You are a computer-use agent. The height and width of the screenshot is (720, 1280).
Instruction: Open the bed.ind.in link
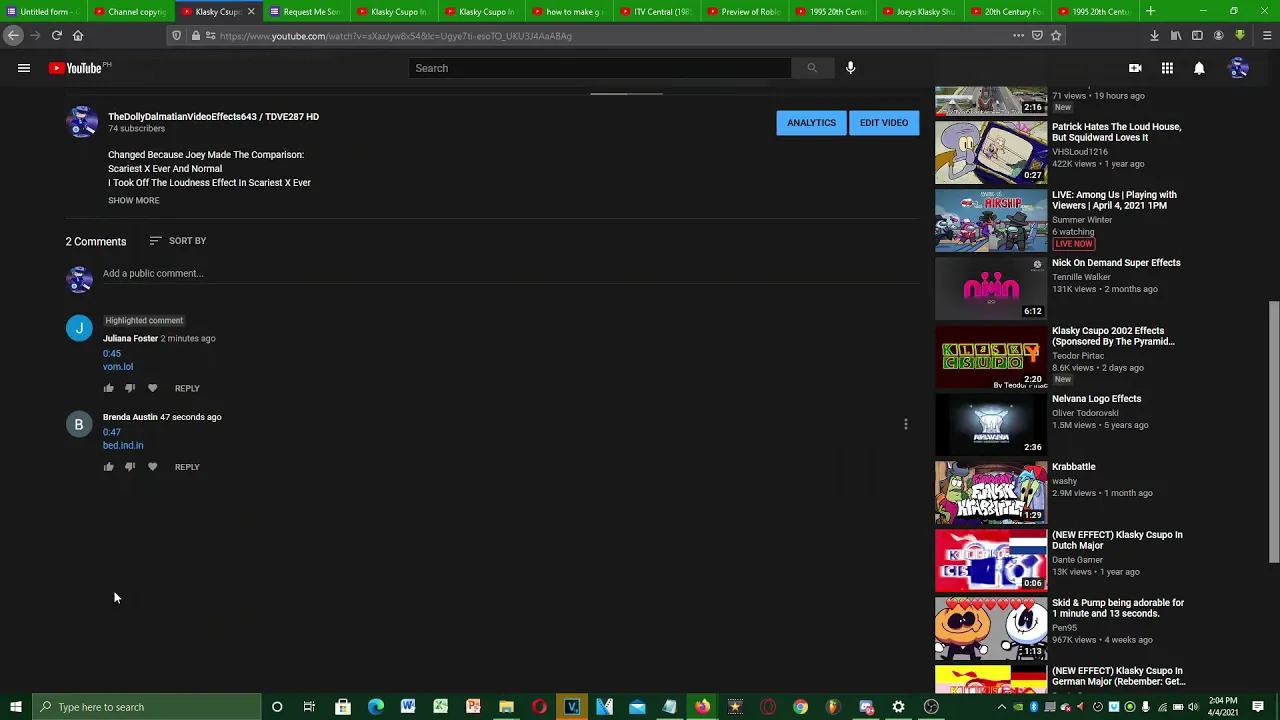click(123, 446)
